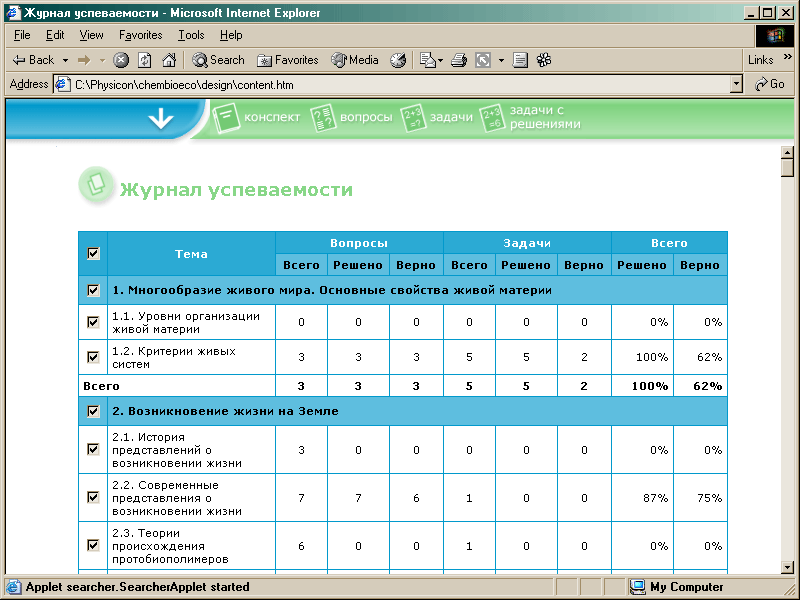This screenshot has height=600, width=800.
Task: Open the Tools menu
Action: (x=191, y=35)
